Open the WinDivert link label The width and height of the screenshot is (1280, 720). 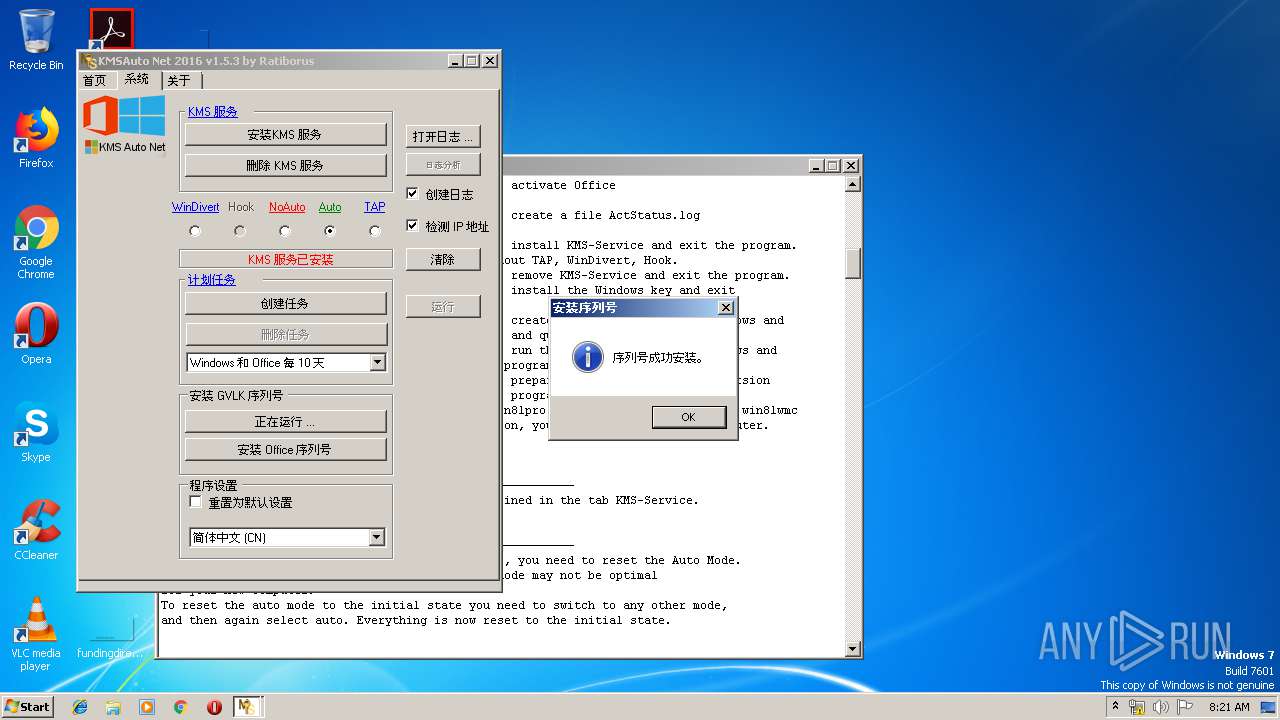point(195,207)
